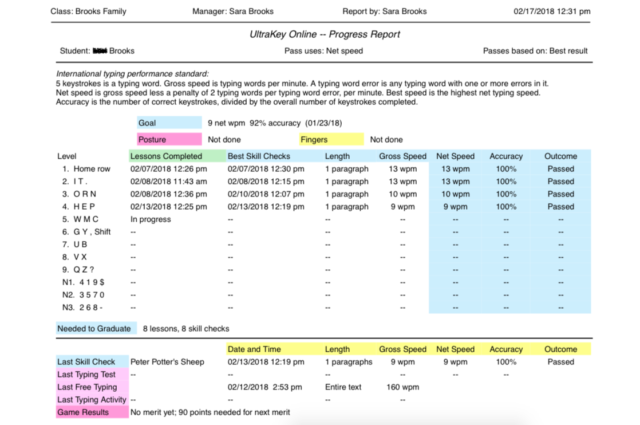Click the 'Net Speed' header in the levels table
The width and height of the screenshot is (640, 425).
tap(455, 156)
